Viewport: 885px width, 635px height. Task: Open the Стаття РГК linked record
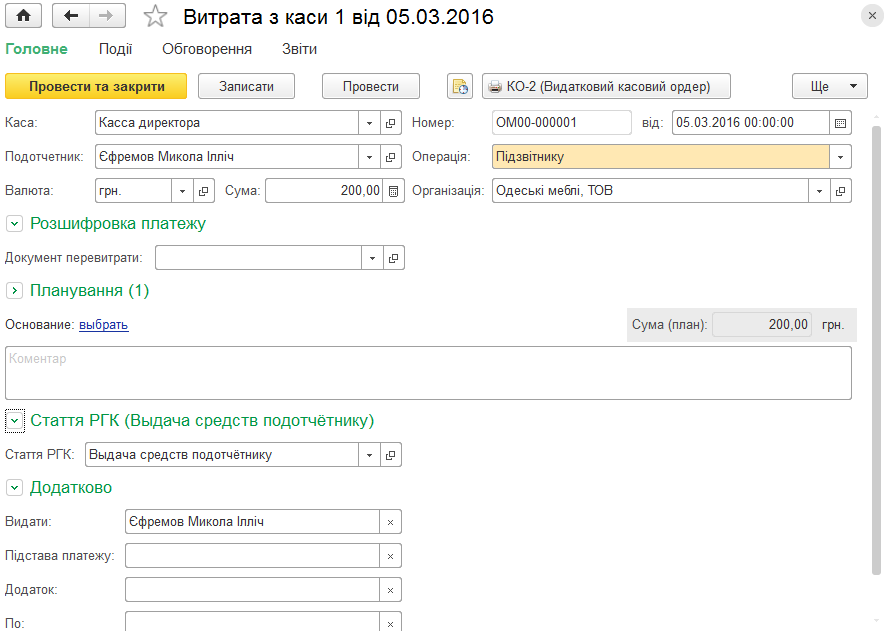[391, 455]
